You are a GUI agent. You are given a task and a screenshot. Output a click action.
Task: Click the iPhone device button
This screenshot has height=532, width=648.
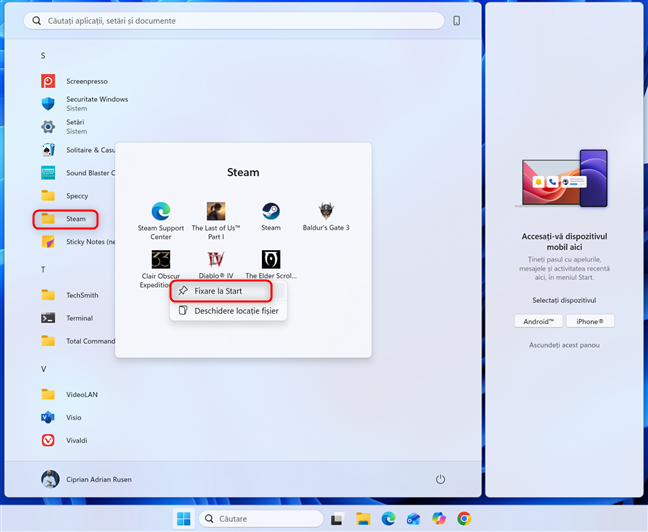(590, 321)
